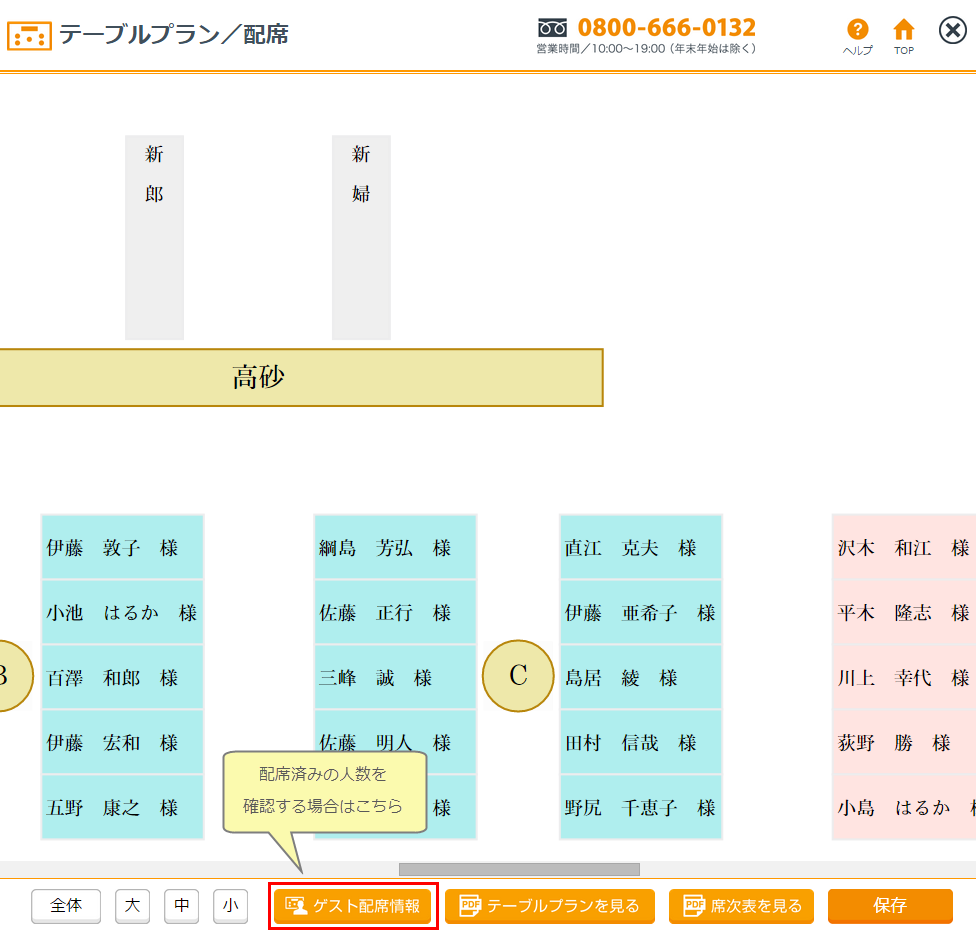
Task: Click the table plan logo icon
Action: [29, 36]
